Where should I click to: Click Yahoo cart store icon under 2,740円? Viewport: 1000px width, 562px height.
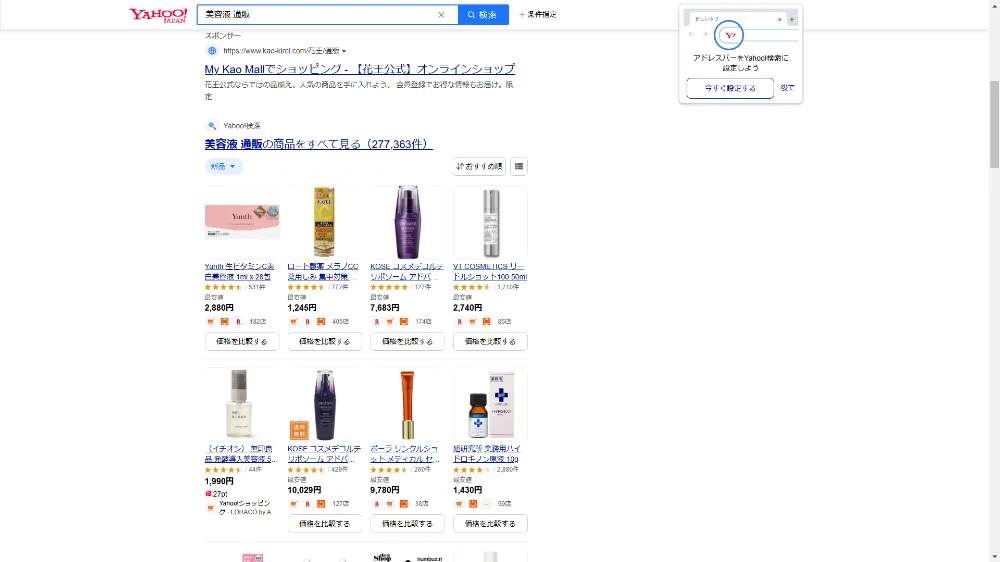473,322
